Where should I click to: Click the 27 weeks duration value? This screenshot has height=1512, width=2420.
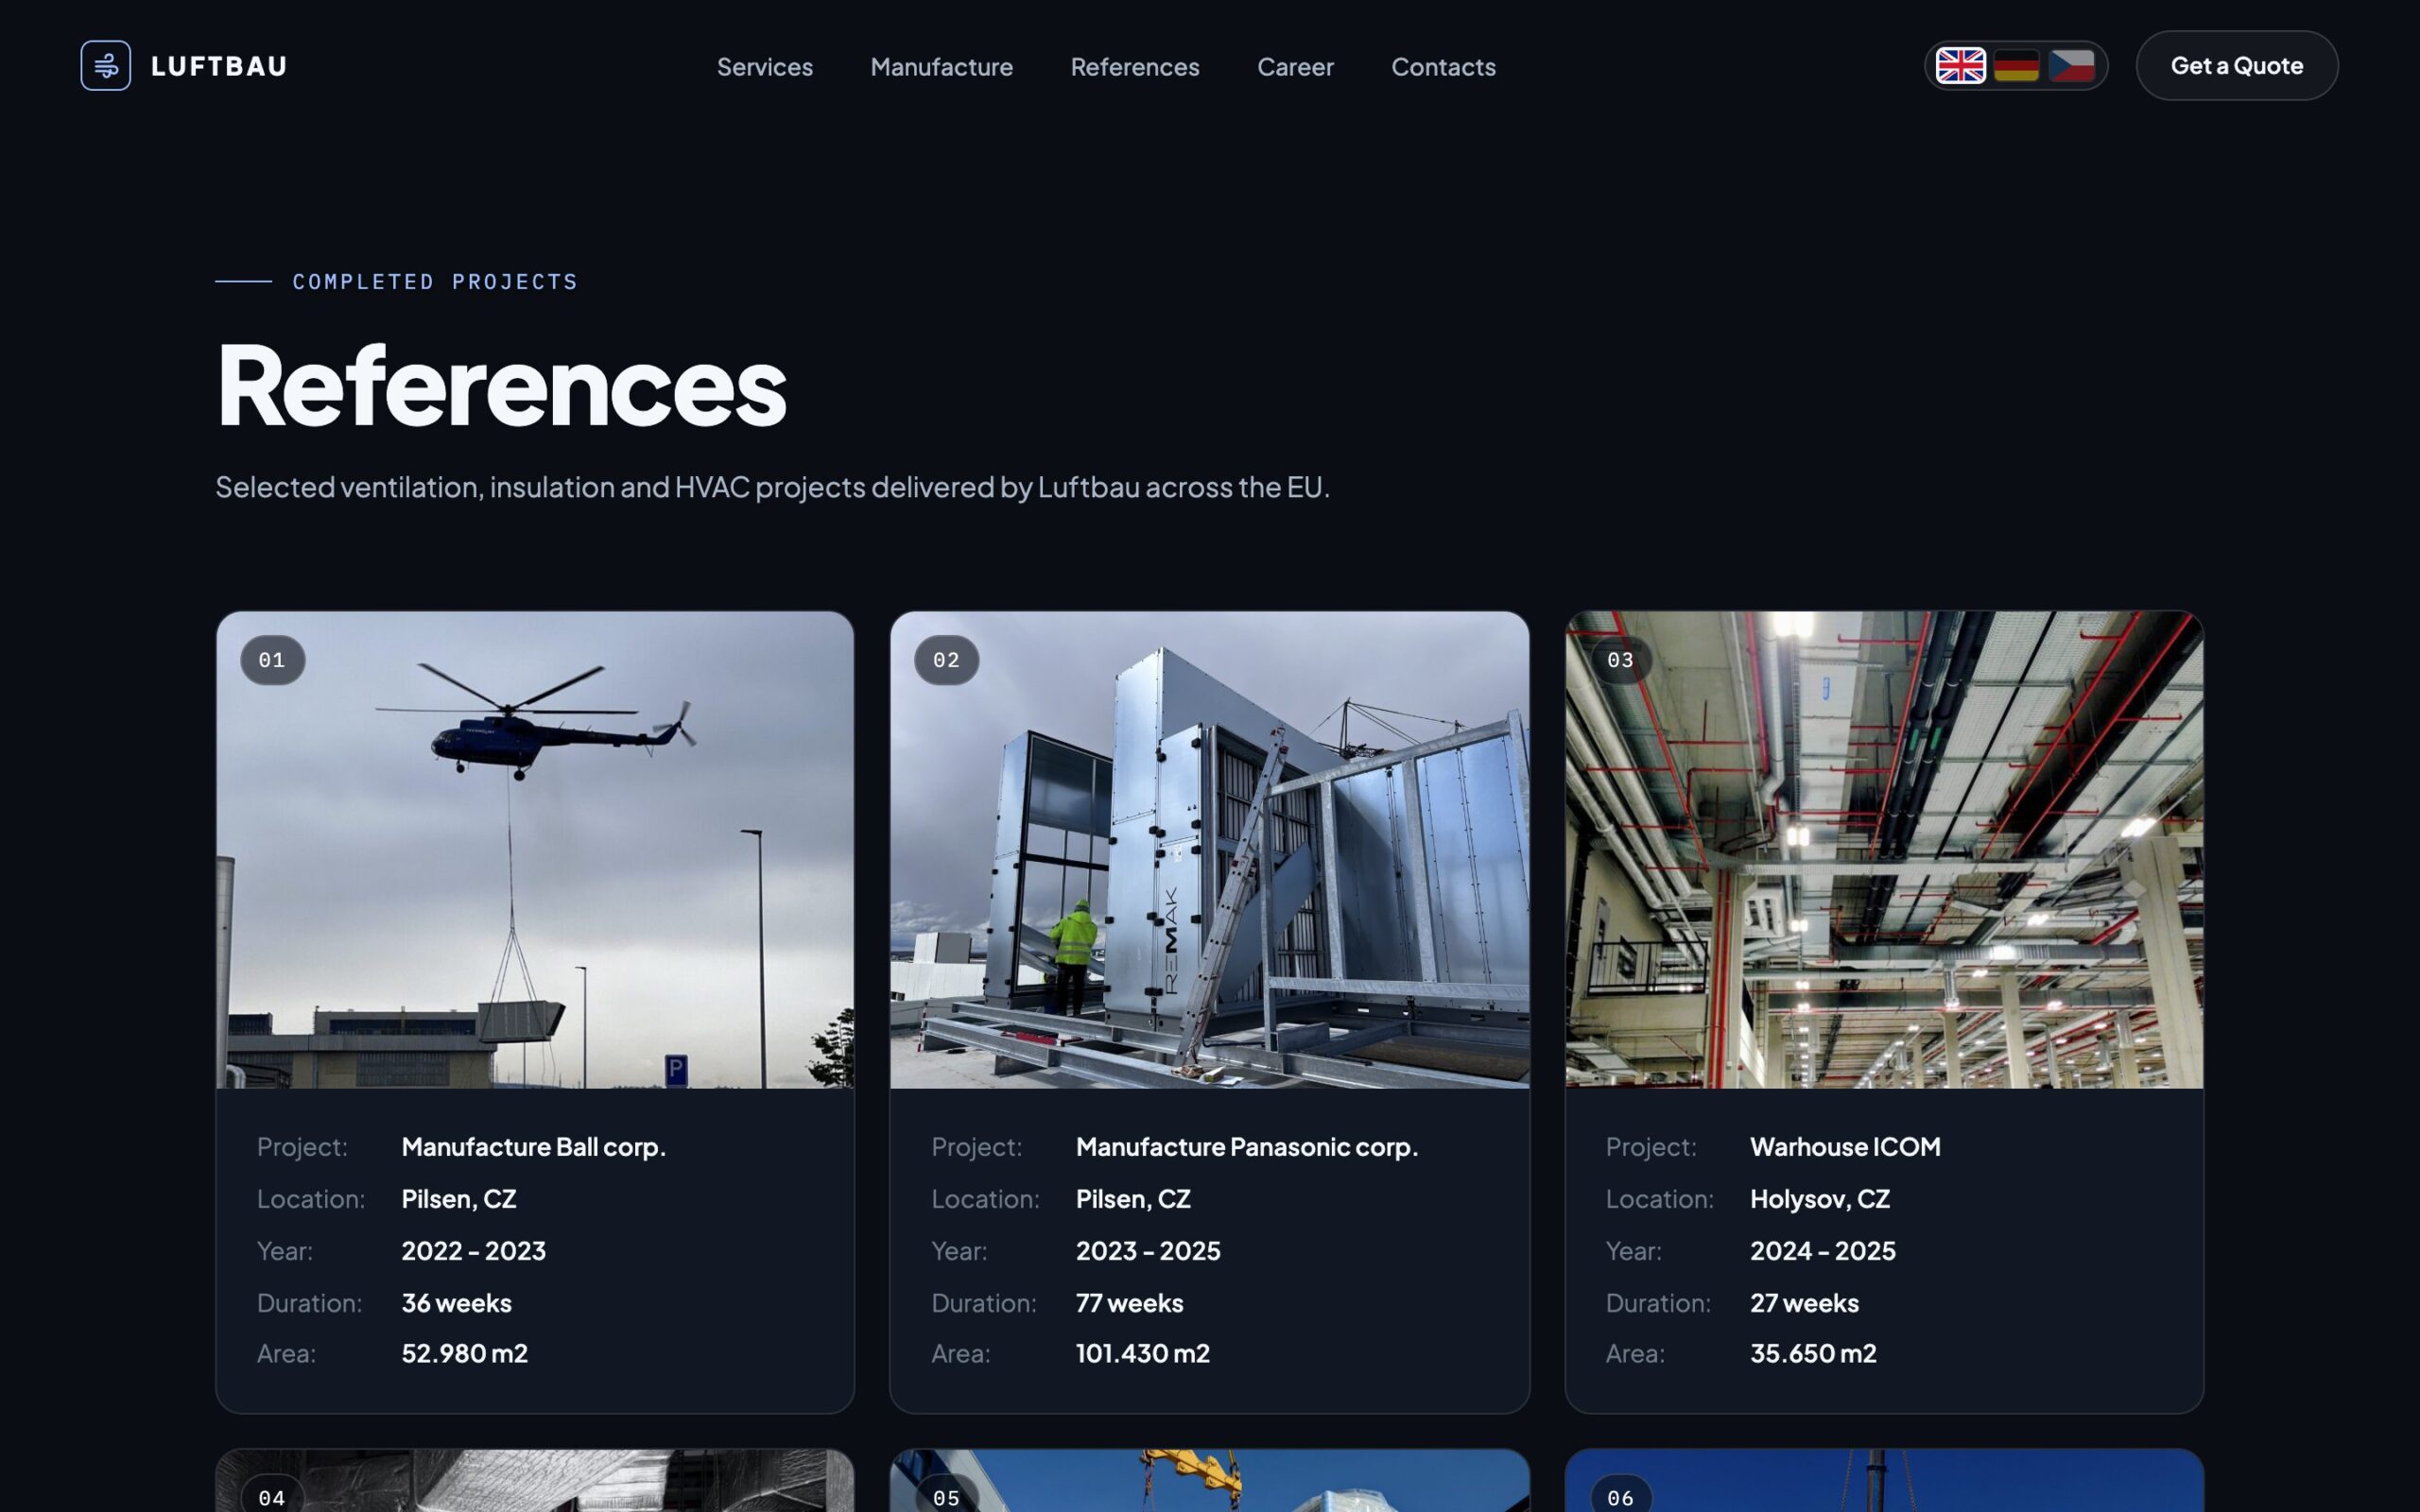click(x=1804, y=1303)
